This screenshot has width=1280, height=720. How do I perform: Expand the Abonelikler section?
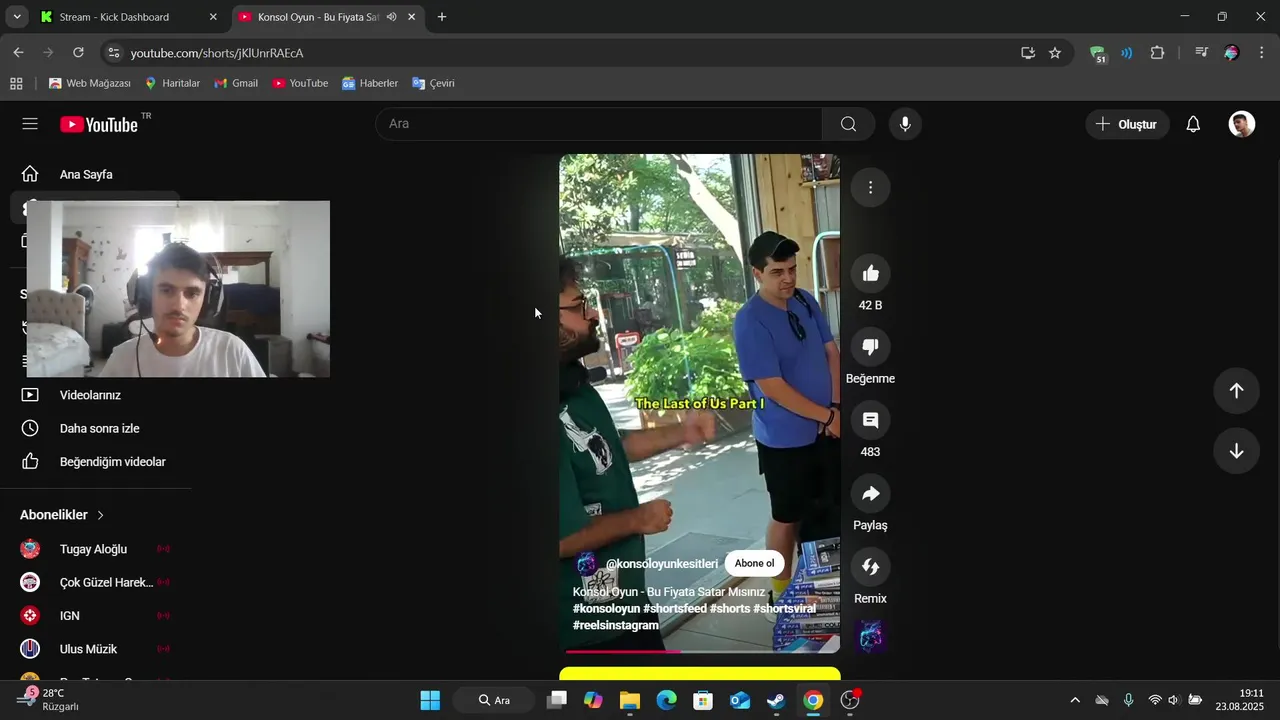pyautogui.click(x=62, y=515)
